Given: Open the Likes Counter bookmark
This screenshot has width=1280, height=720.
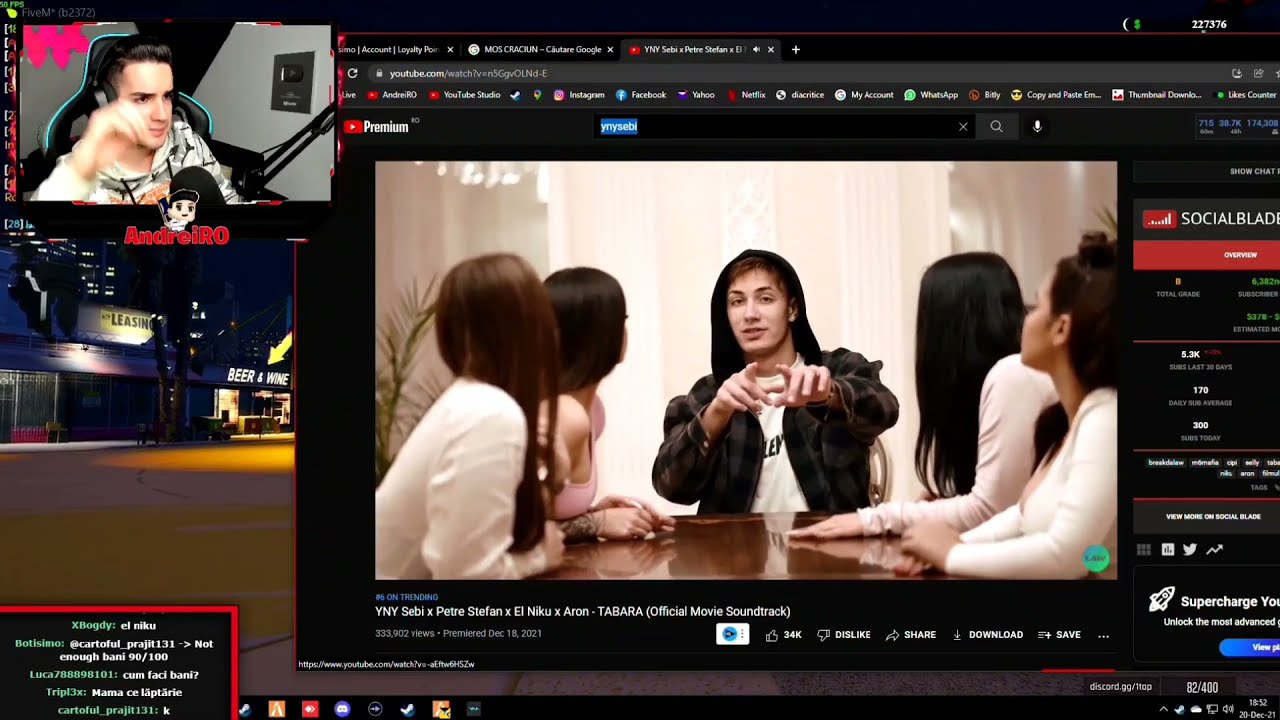Looking at the screenshot, I should tap(1246, 95).
